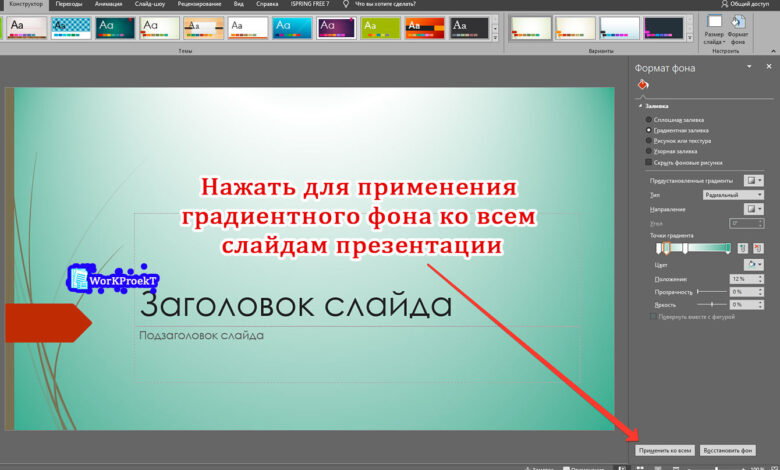Screen dimensions: 780x470
Task: Switch to the Анимация ribbon tab
Action: pyautogui.click(x=109, y=4)
